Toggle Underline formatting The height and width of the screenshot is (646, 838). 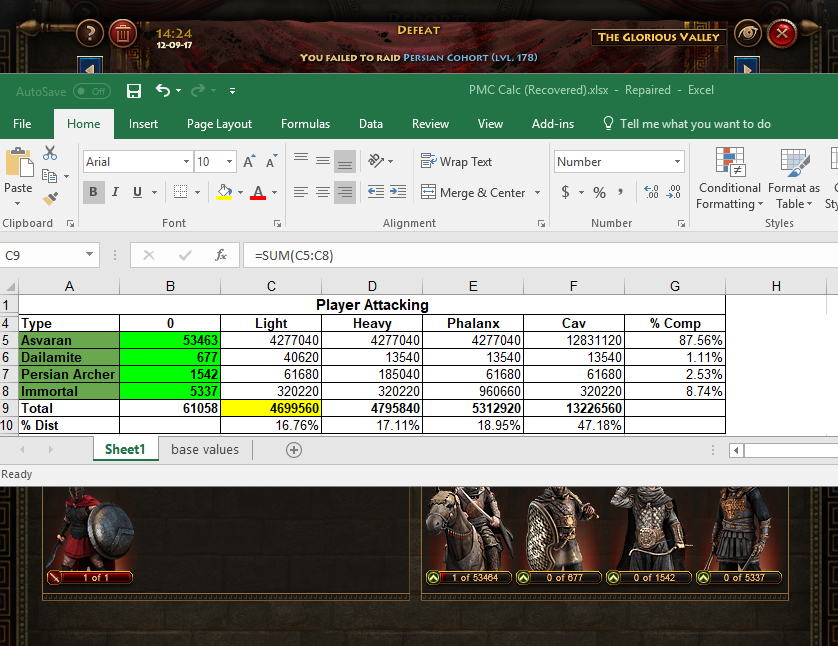tap(137, 192)
